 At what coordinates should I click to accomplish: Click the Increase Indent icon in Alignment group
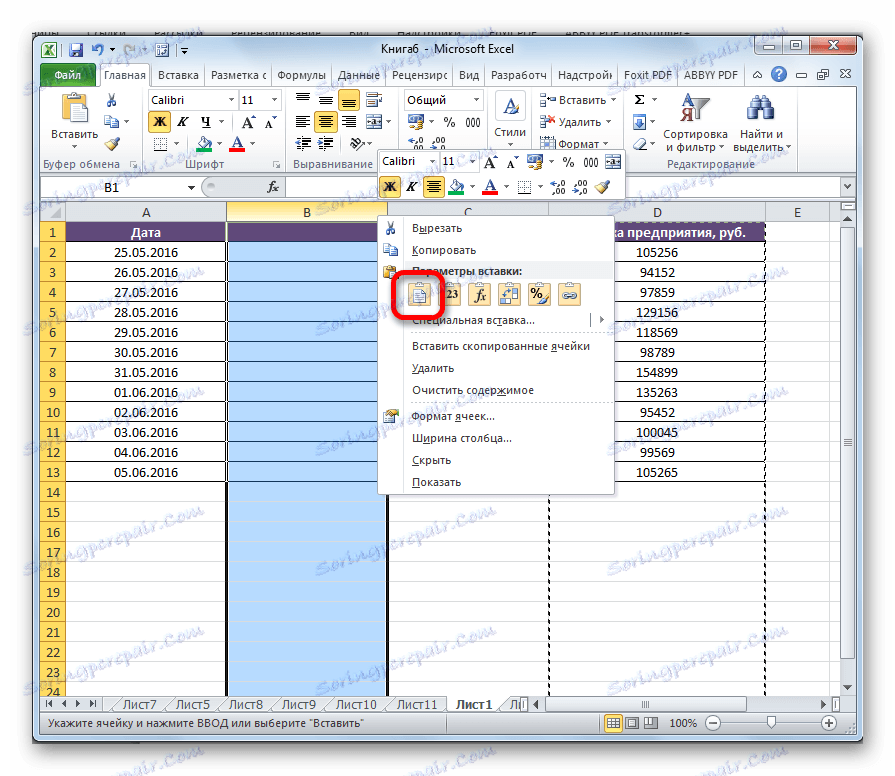tap(325, 144)
